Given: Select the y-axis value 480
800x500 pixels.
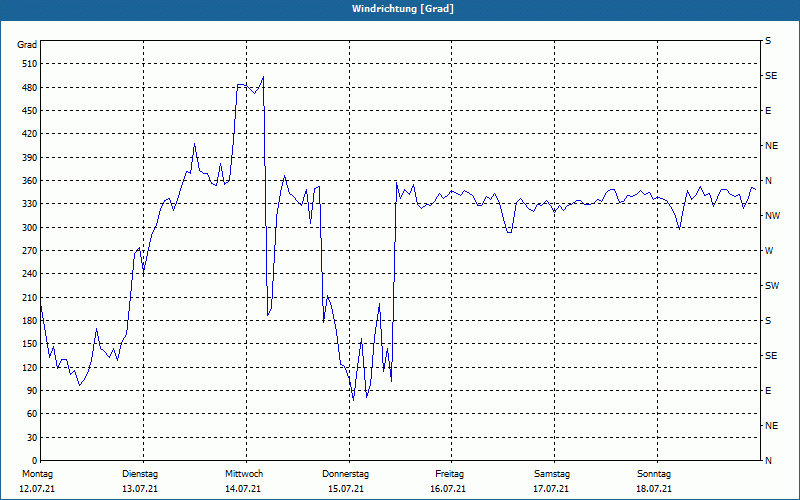Looking at the screenshot, I should [30, 88].
